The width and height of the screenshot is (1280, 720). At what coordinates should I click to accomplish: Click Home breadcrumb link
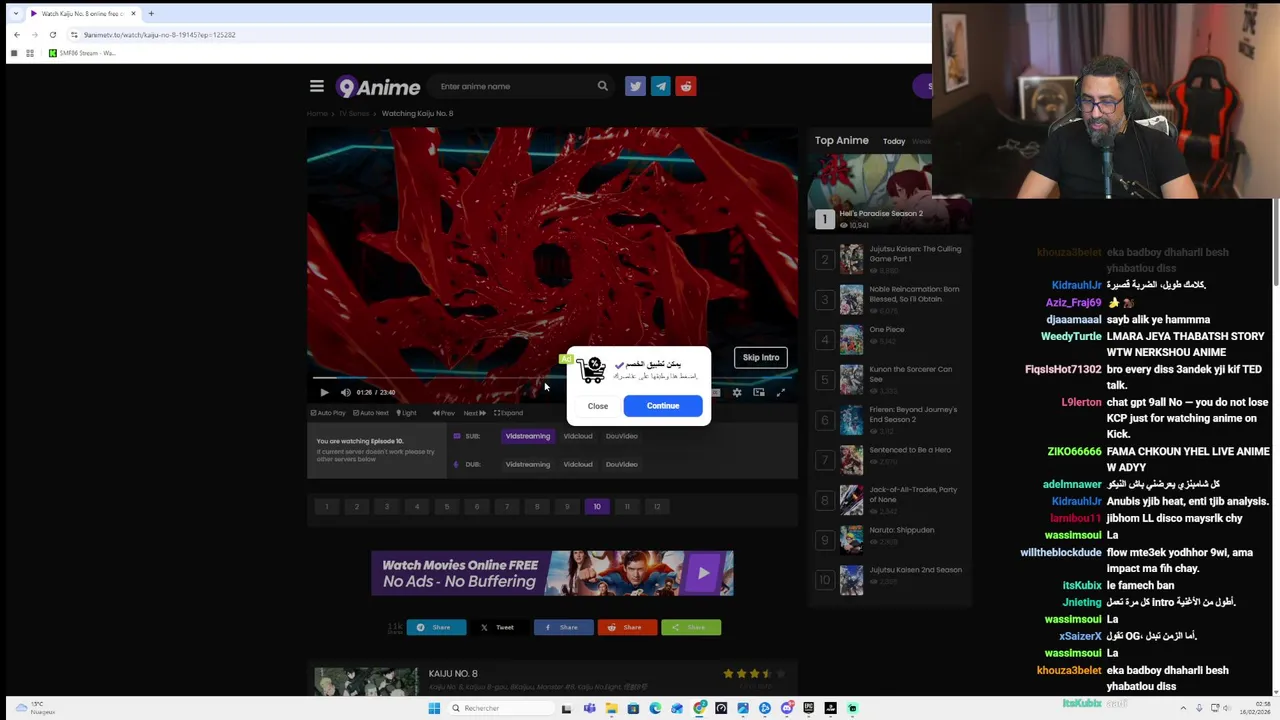click(x=317, y=113)
